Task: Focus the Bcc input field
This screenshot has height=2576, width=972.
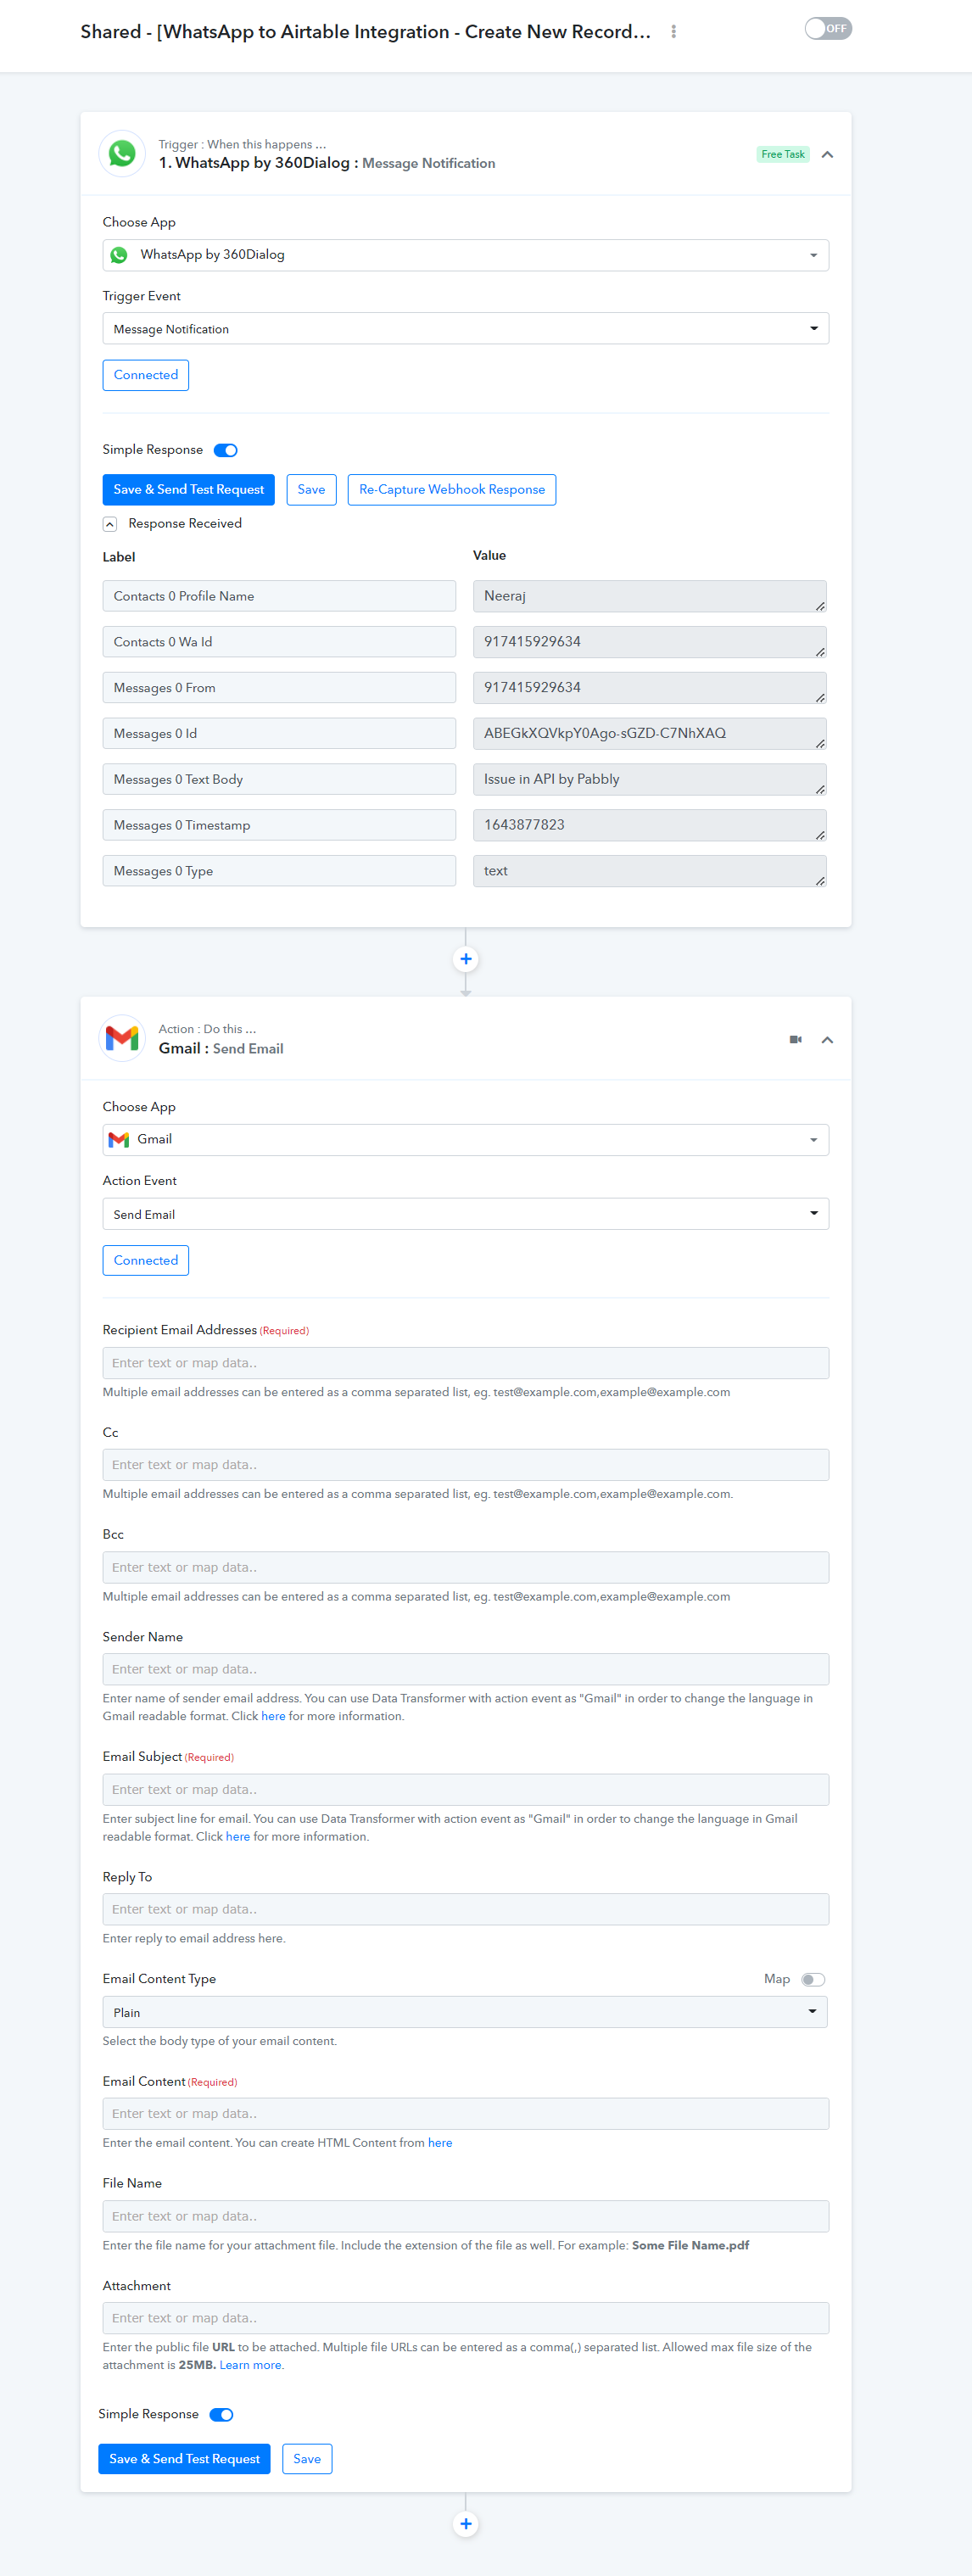Action: [x=465, y=1567]
